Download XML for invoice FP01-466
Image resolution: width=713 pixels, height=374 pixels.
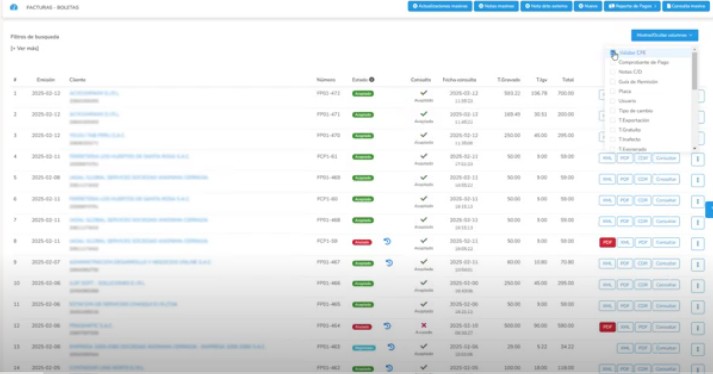607,285
